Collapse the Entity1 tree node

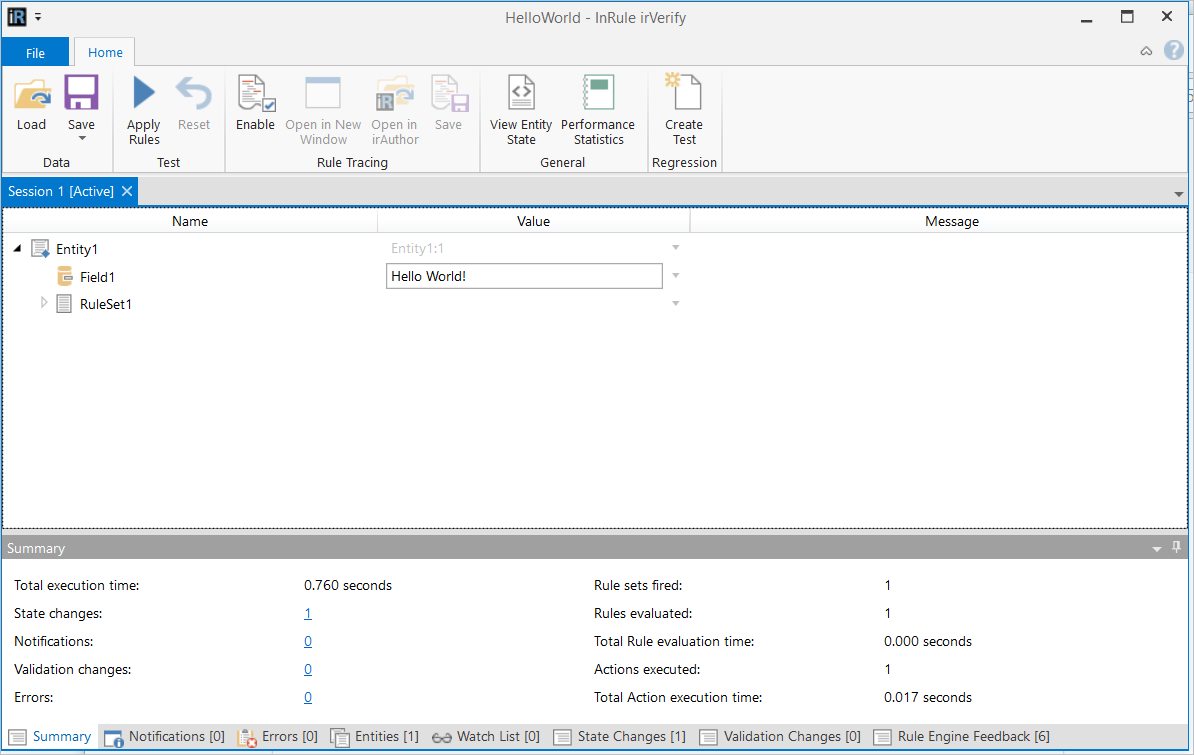pos(18,248)
